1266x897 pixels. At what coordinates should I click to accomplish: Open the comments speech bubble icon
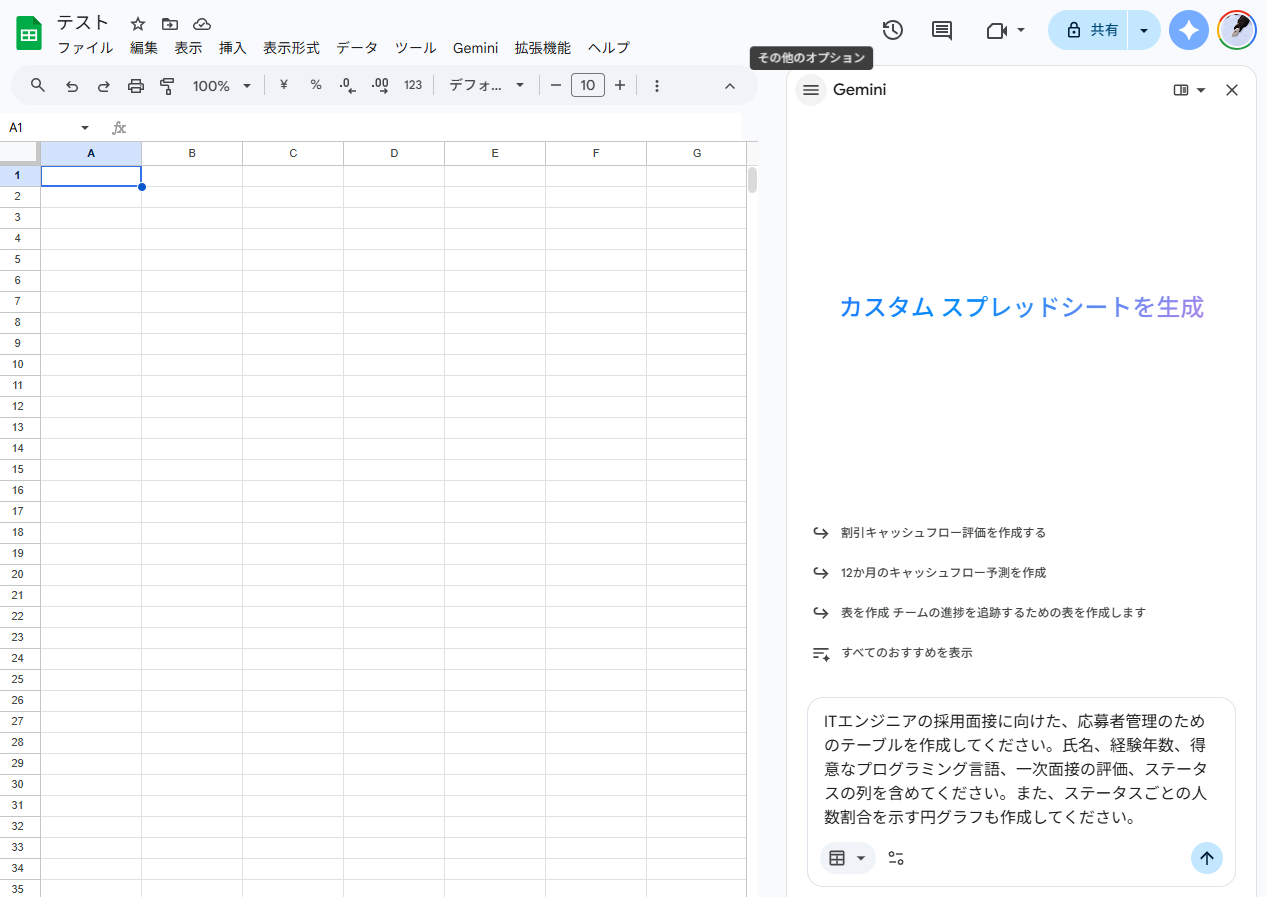(x=941, y=30)
